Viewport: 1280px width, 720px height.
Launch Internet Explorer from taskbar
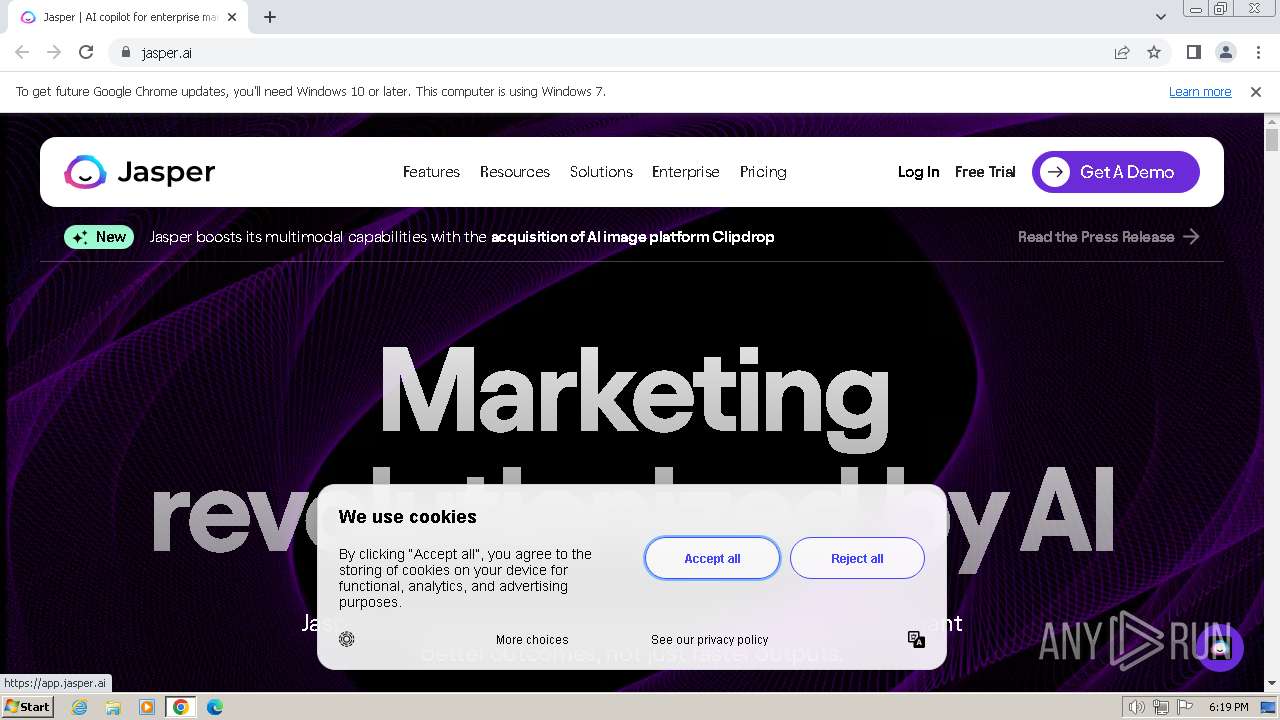79,707
